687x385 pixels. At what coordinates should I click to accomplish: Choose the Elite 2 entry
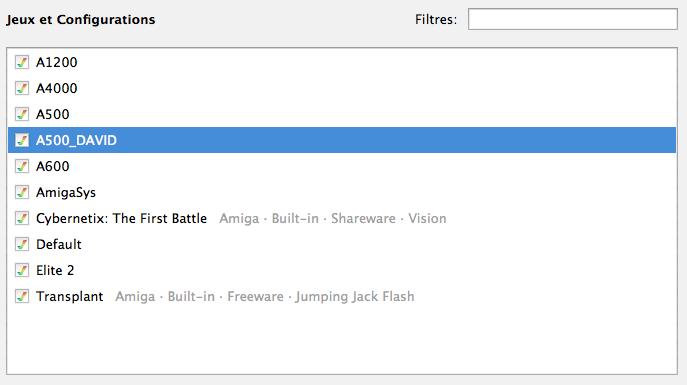pos(342,270)
